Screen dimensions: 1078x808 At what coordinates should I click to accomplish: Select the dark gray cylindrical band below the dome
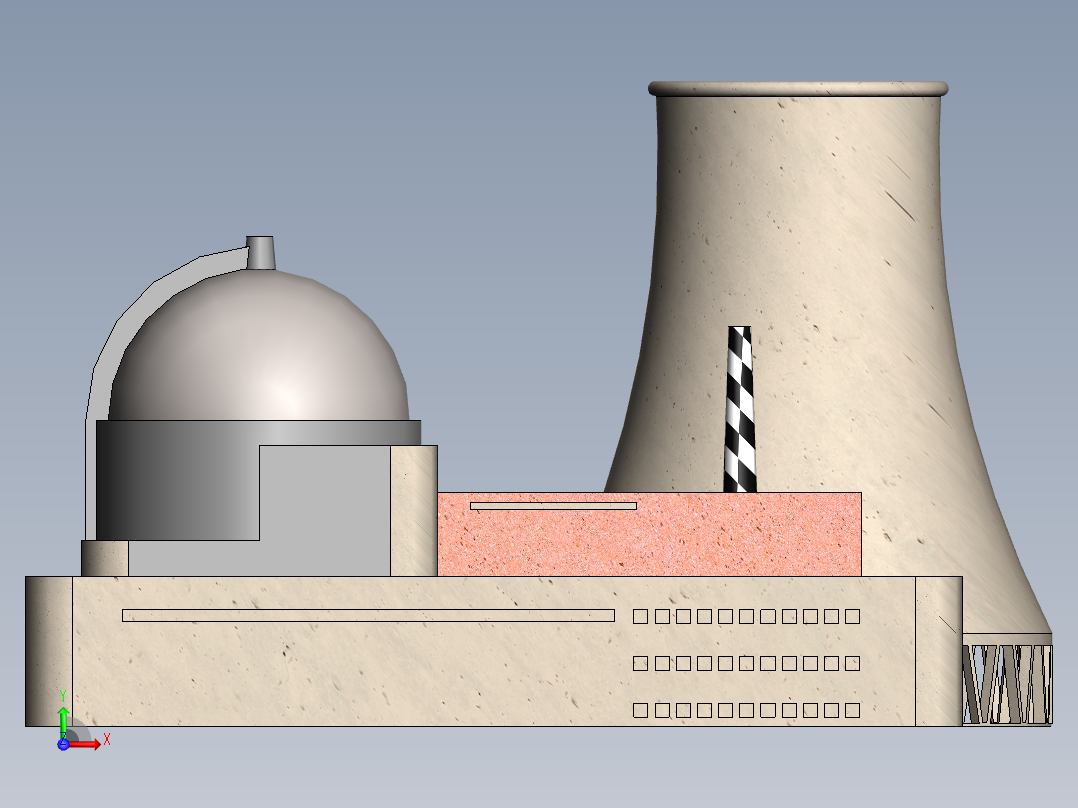(177, 480)
